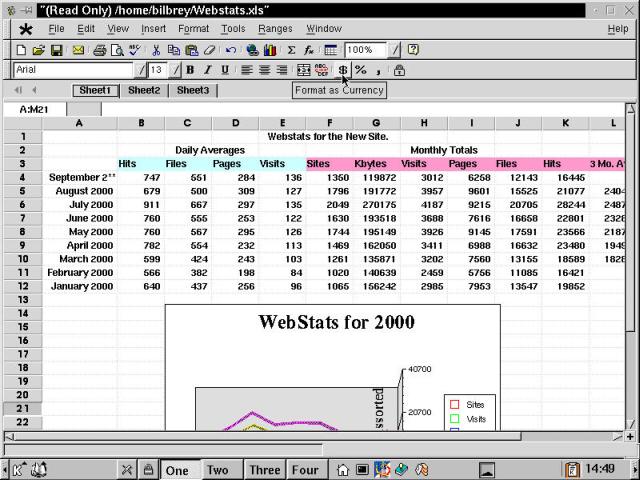Switch to virtual desktop Three
The image size is (640, 480).
pos(265,470)
